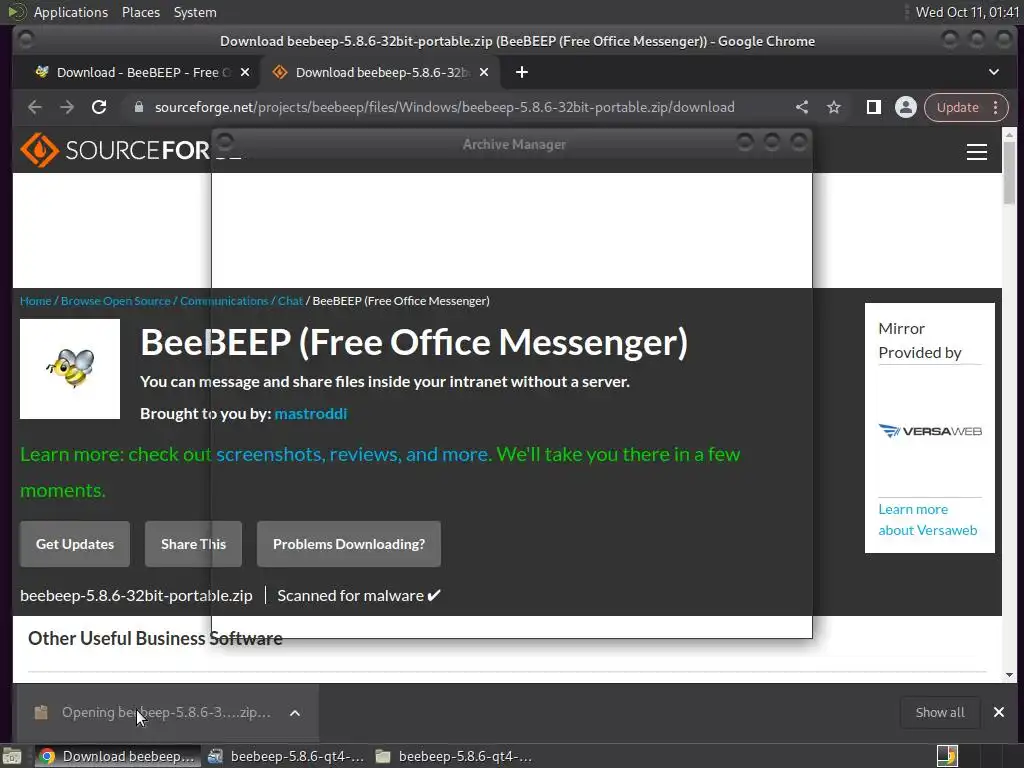Click scrollbar up arrow
1024x768 pixels.
click(x=1010, y=135)
